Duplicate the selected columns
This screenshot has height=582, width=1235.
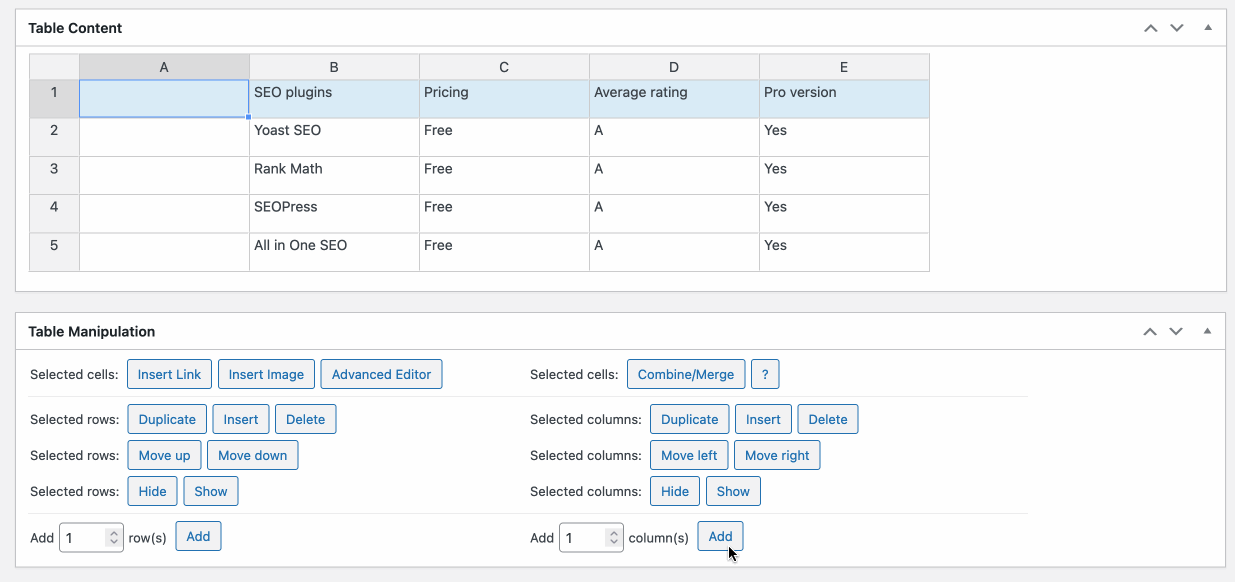point(690,419)
